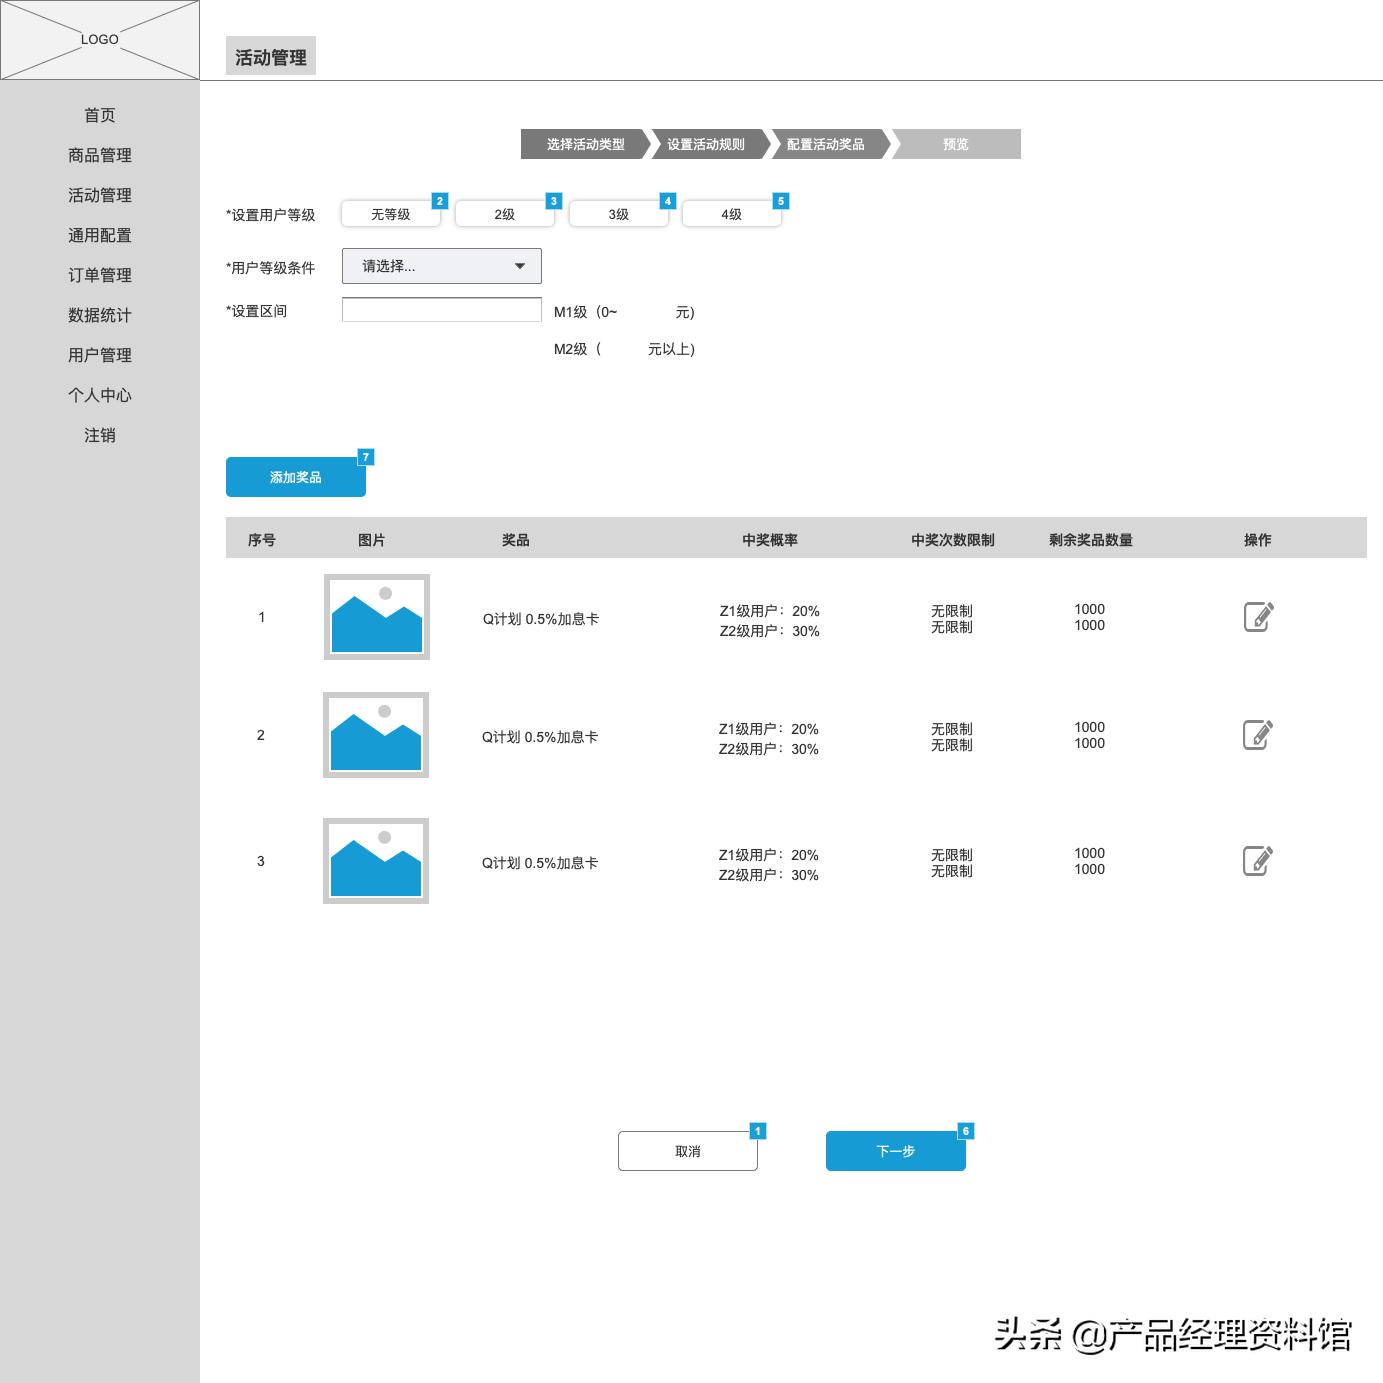Toggle the 2级 user level
1383x1383 pixels.
click(504, 213)
